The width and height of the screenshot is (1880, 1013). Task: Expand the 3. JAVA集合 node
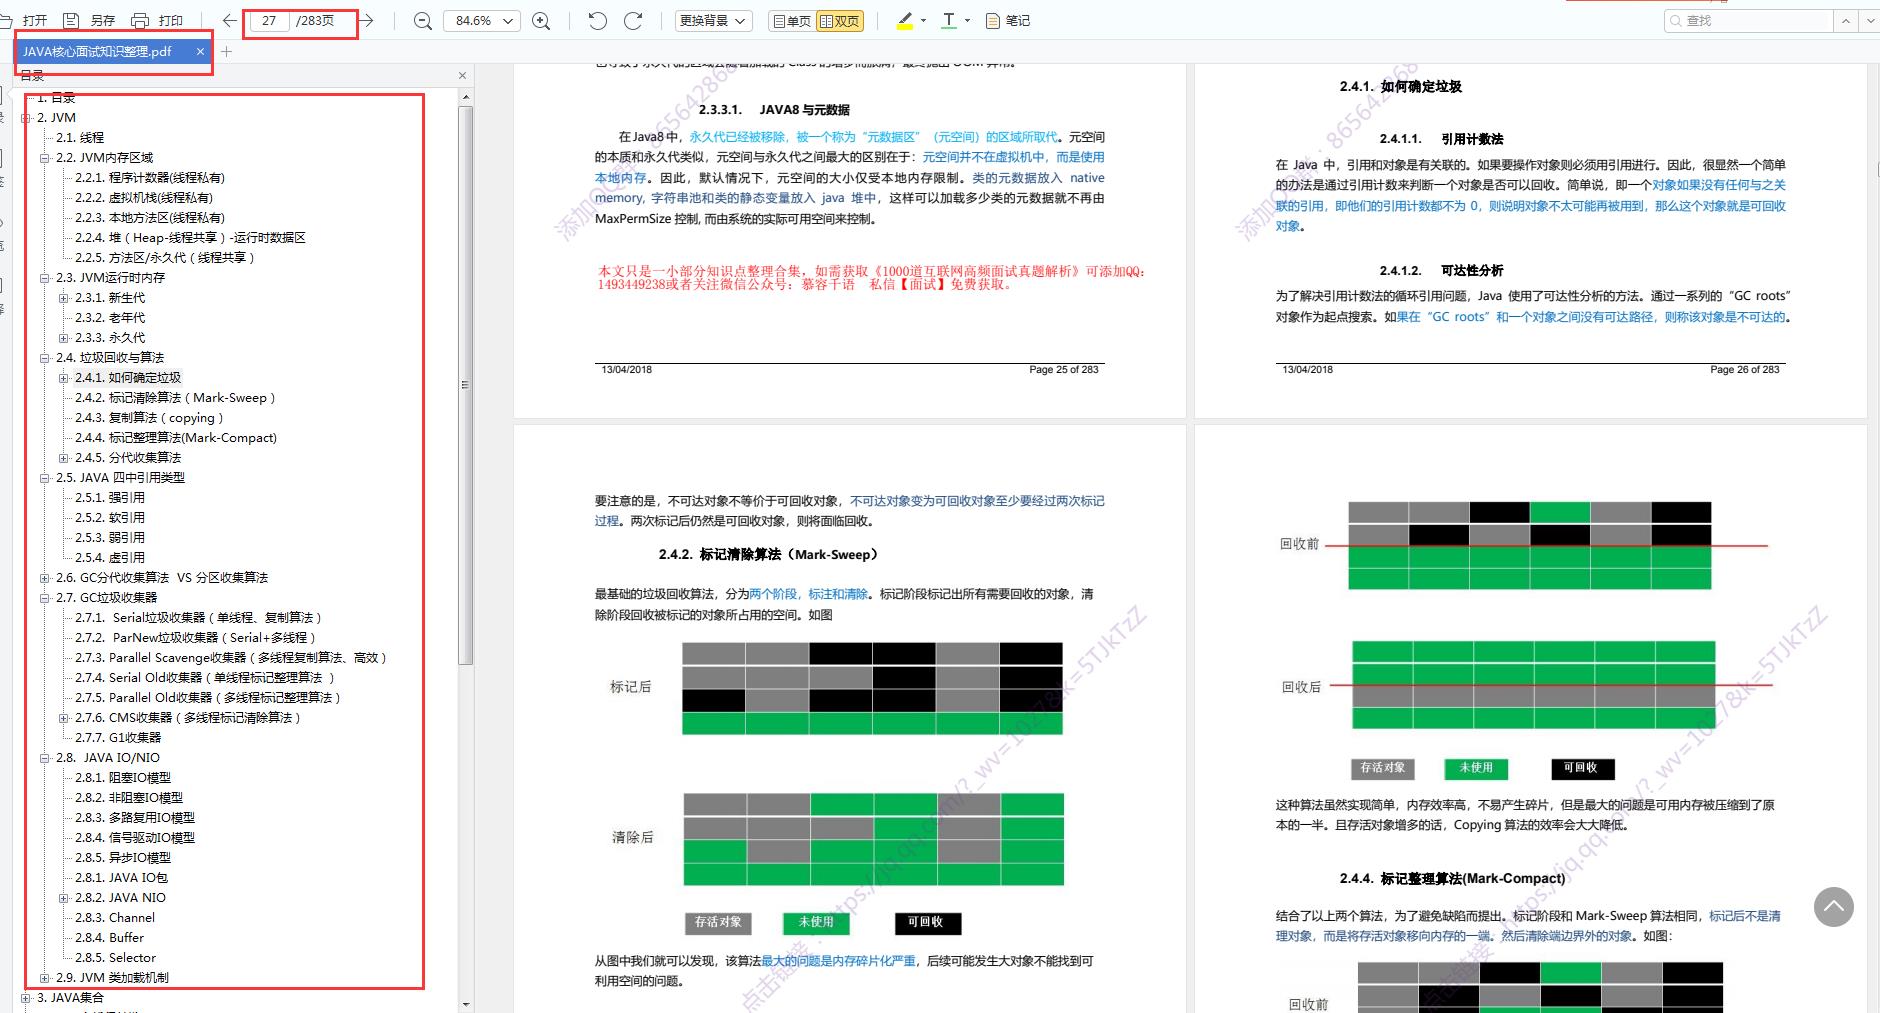[26, 998]
